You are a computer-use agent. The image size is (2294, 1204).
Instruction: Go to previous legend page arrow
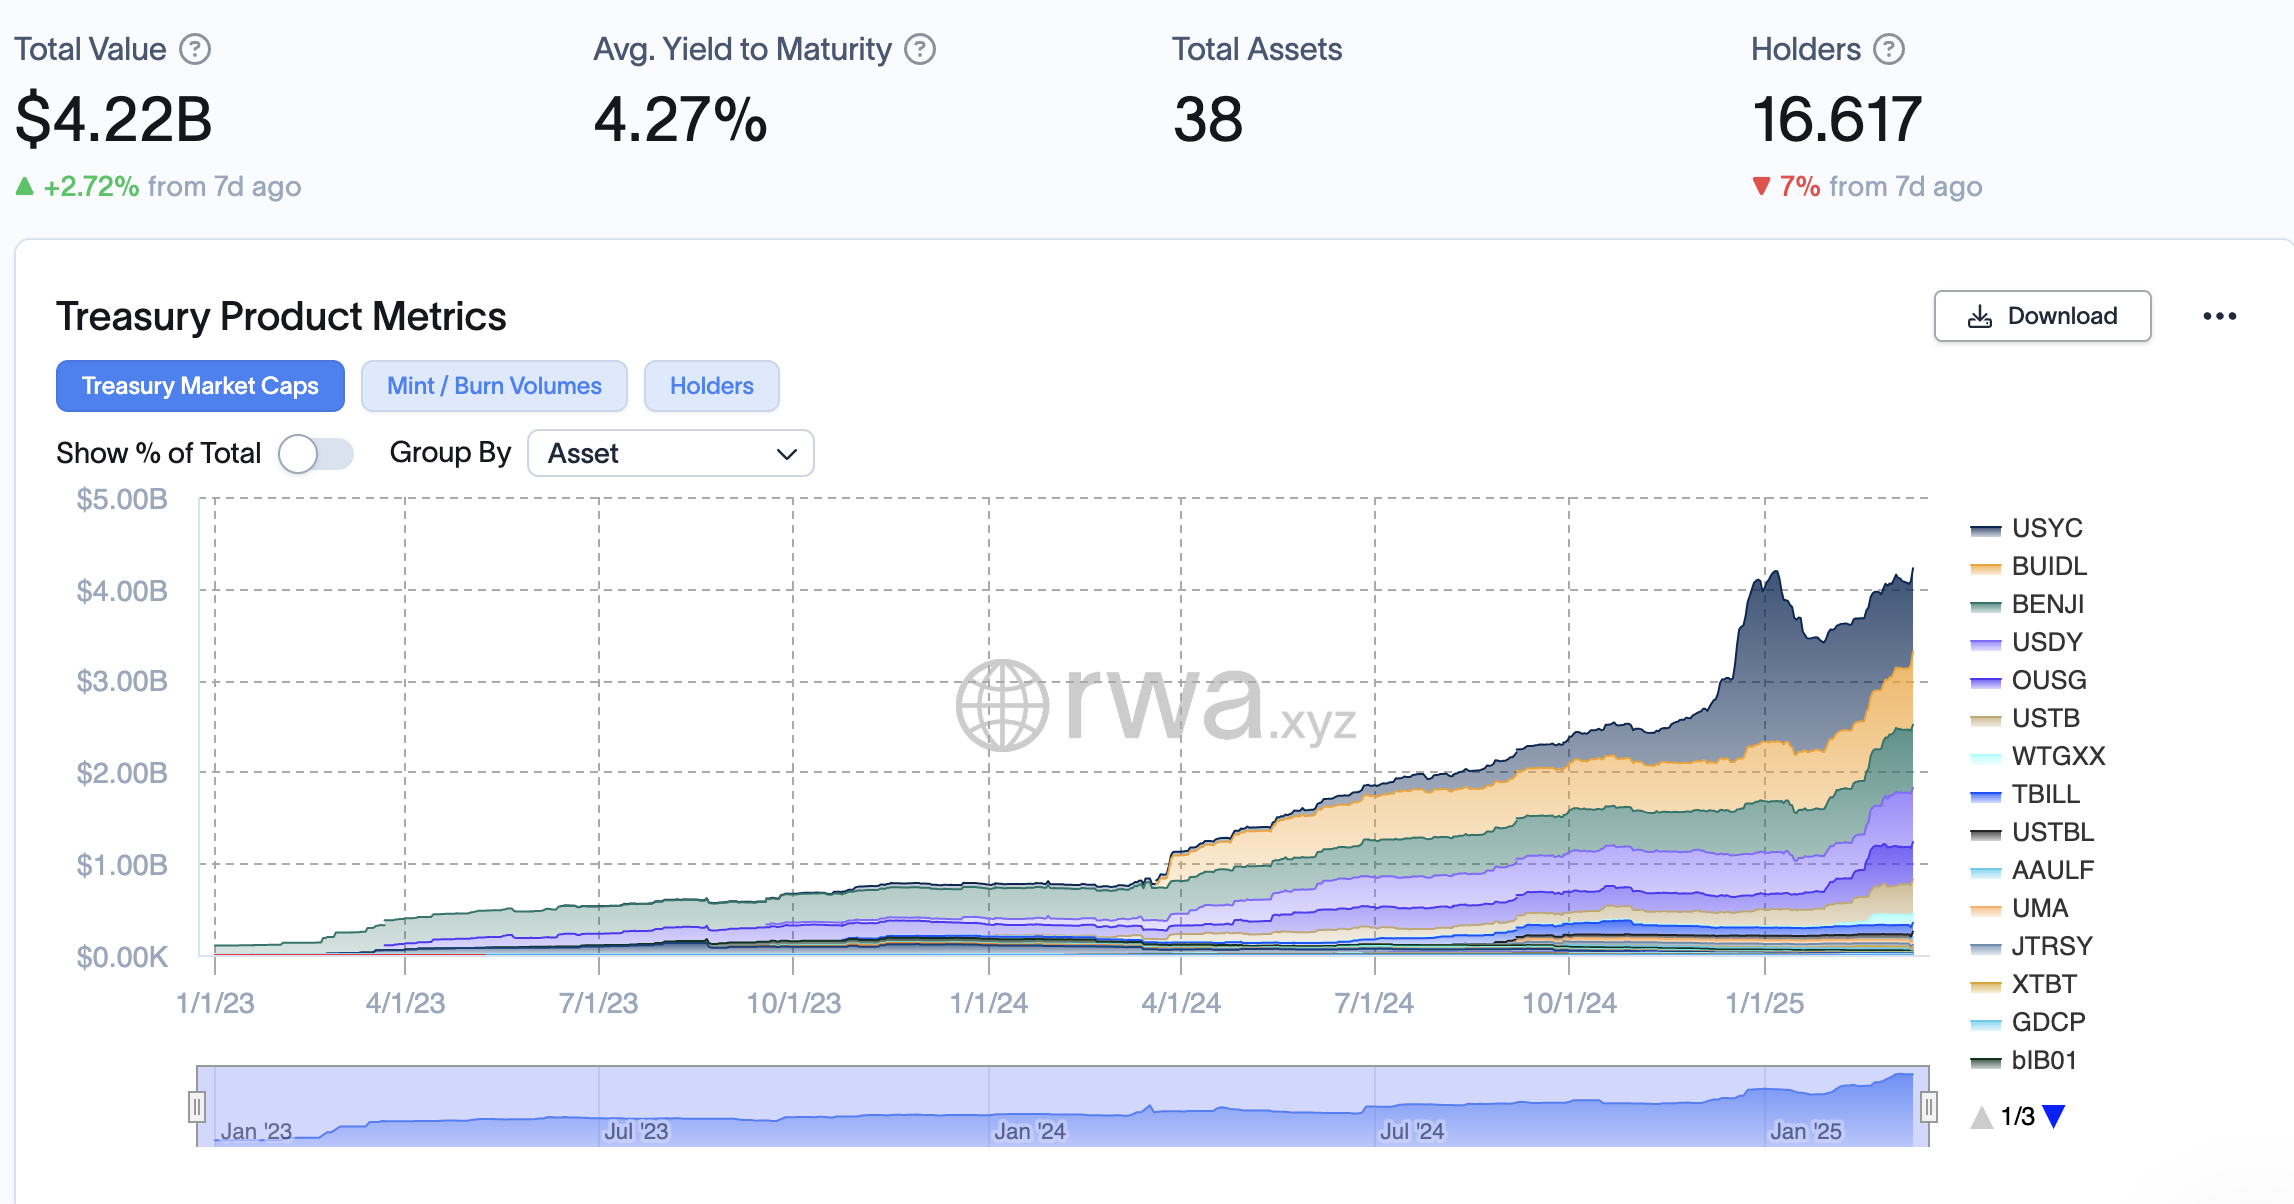(x=1982, y=1116)
